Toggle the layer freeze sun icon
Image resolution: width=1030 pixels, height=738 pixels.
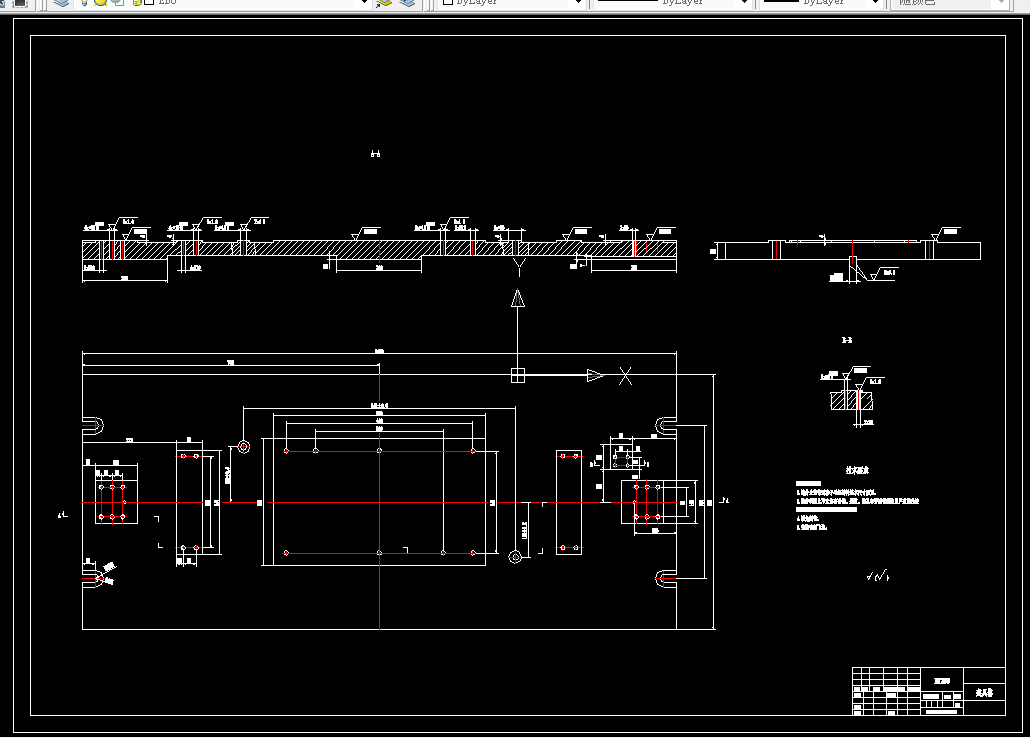[x=101, y=3]
